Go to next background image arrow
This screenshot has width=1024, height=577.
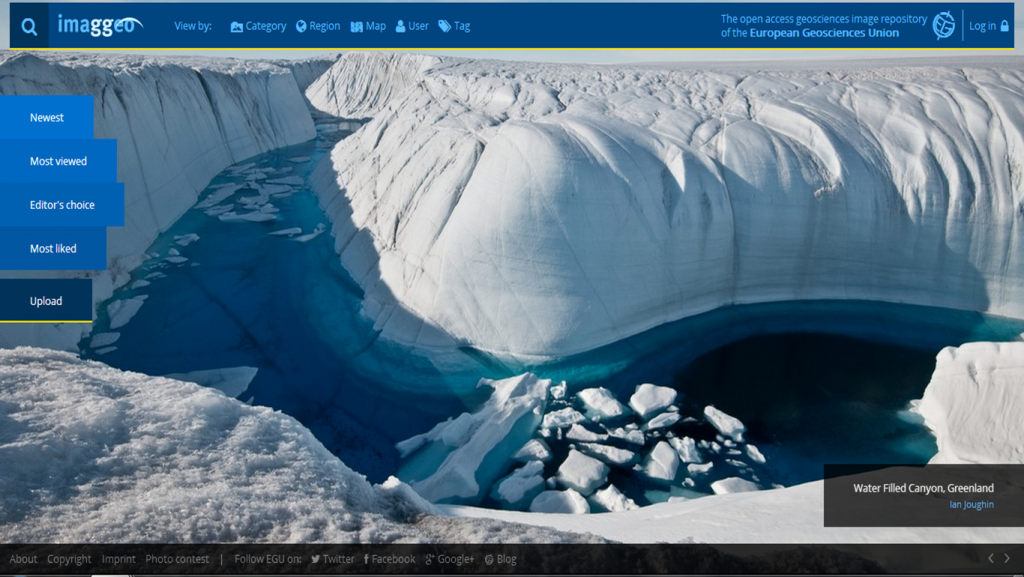[x=1007, y=558]
